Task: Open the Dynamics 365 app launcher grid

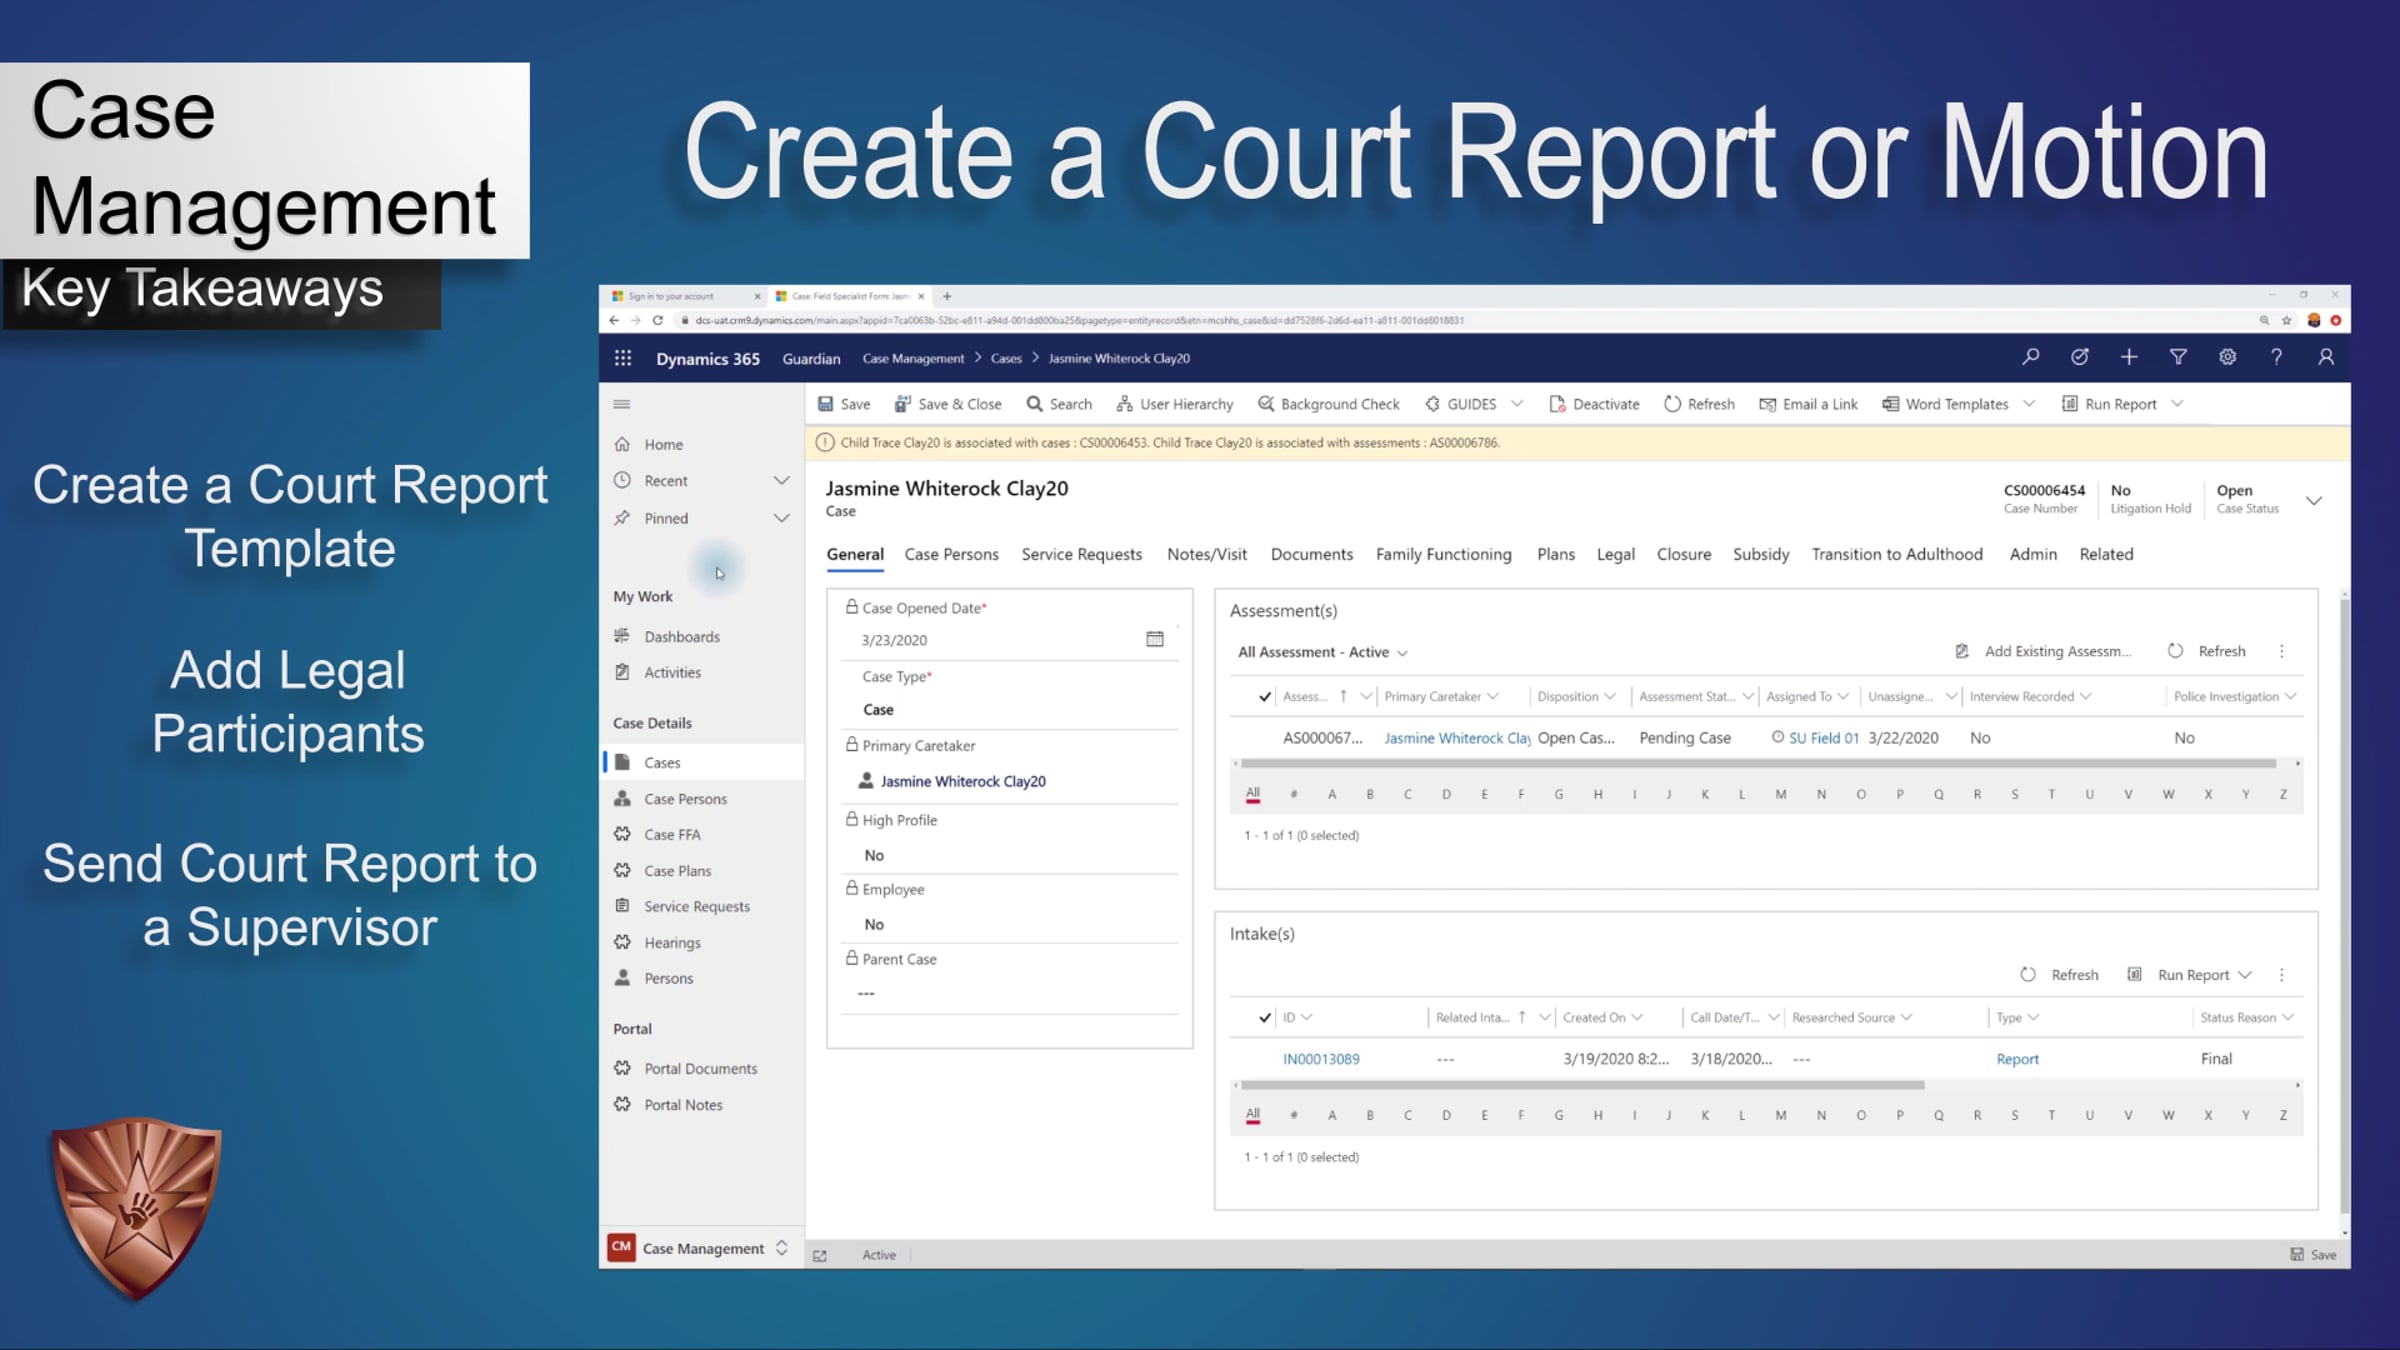Action: [623, 357]
